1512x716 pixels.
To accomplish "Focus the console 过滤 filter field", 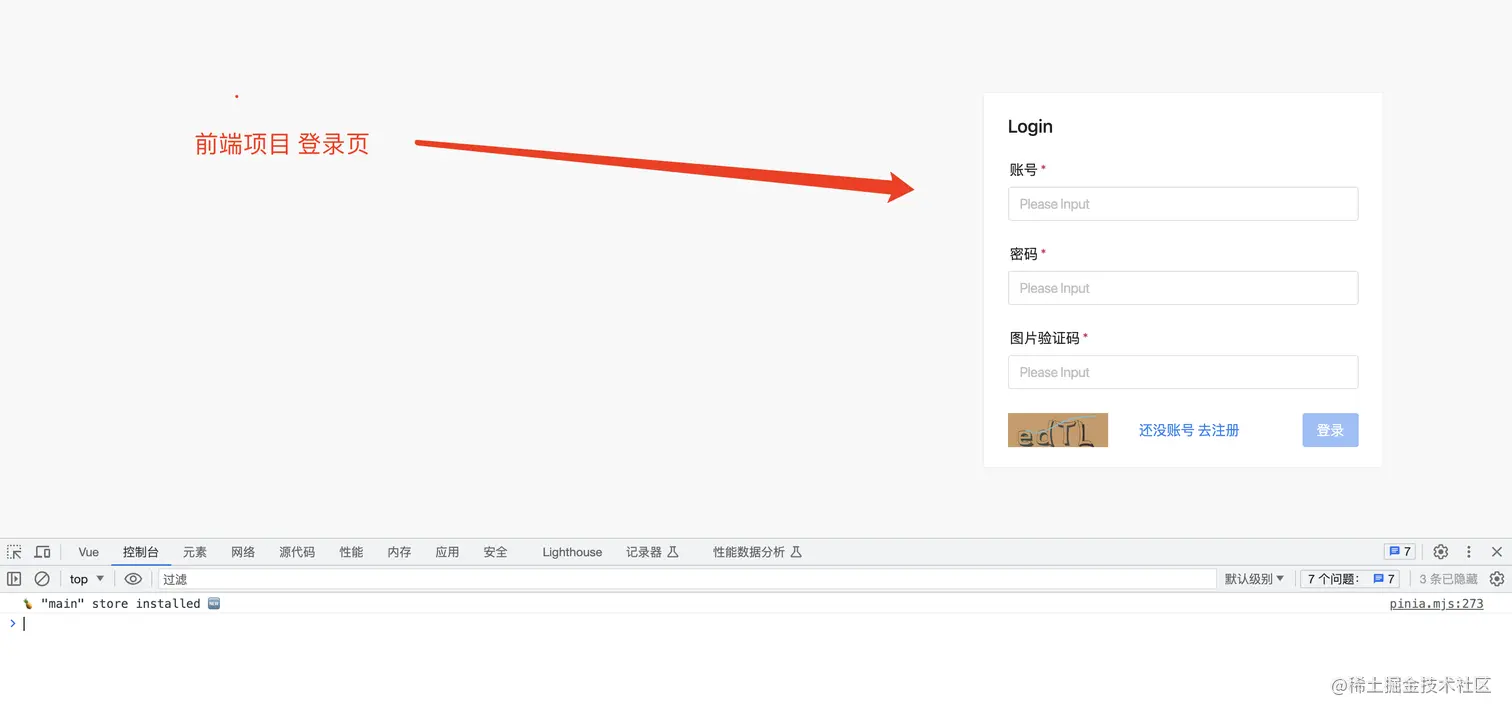I will [x=686, y=579].
